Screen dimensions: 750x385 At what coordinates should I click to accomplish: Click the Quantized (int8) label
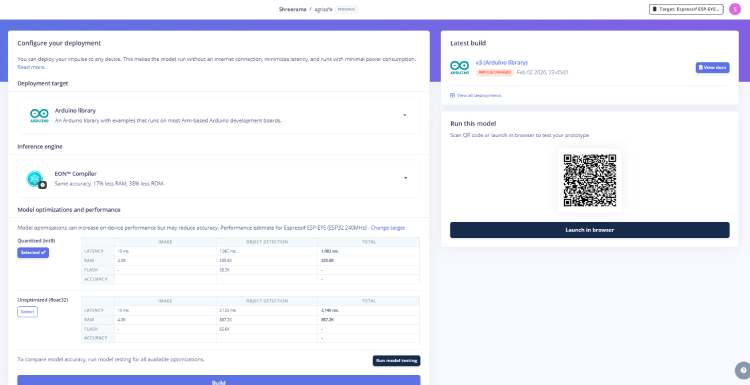click(x=36, y=241)
